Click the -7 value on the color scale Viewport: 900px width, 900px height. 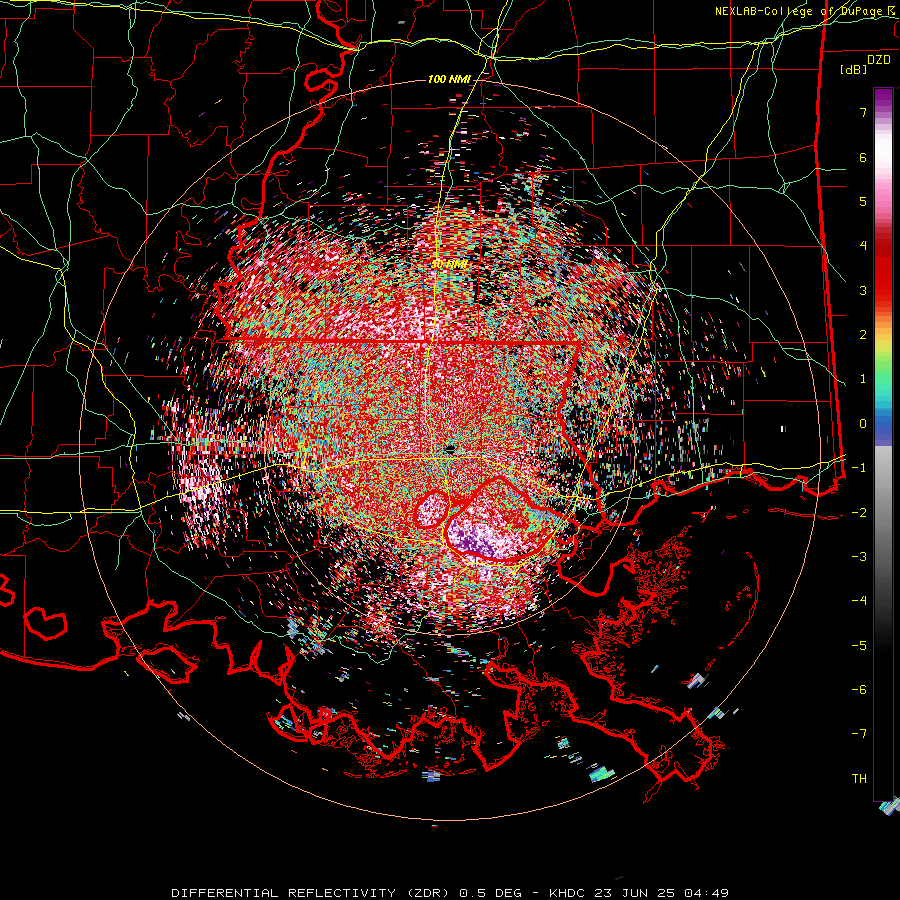[x=859, y=734]
